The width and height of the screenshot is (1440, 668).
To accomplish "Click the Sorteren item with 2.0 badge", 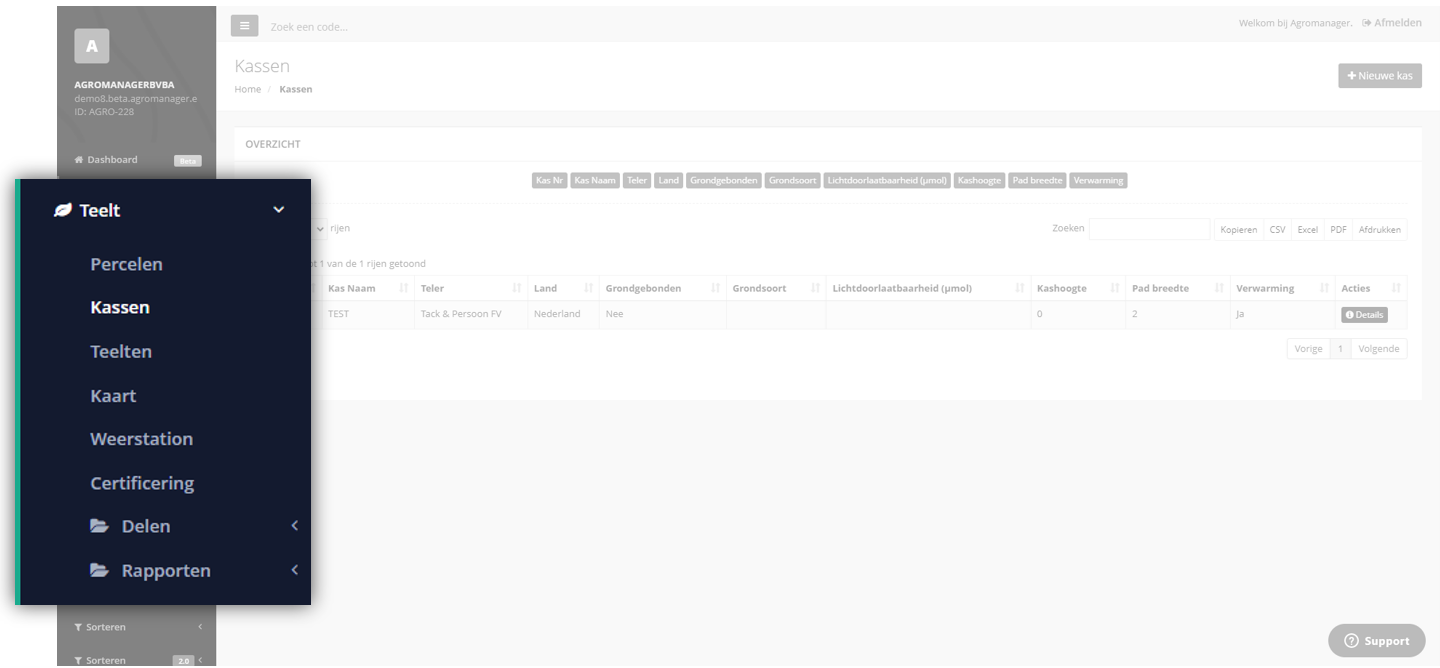I will (137, 660).
